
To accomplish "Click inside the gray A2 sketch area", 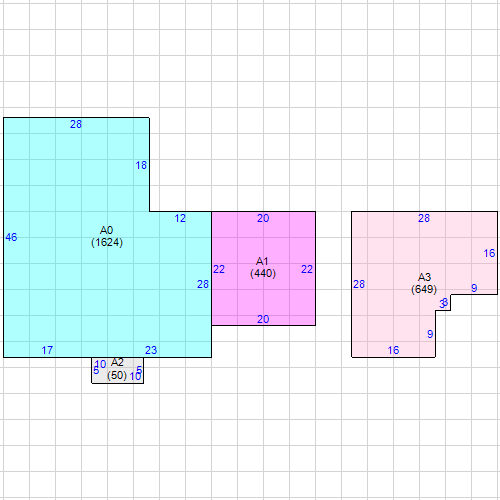I will tap(117, 369).
